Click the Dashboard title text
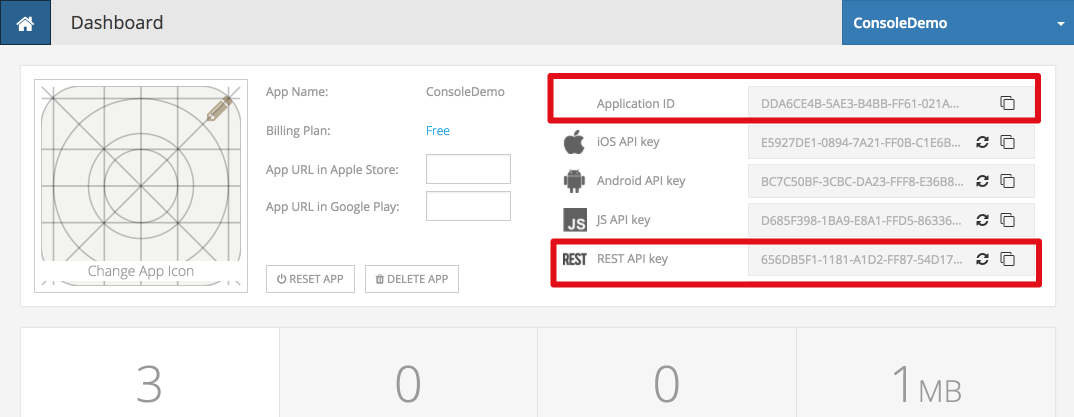The image size is (1074, 417). tap(117, 23)
